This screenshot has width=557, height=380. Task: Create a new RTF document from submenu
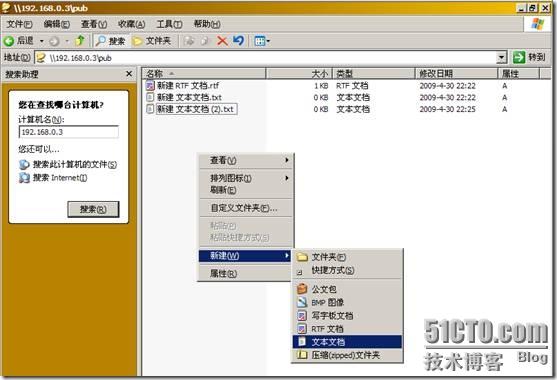point(347,329)
